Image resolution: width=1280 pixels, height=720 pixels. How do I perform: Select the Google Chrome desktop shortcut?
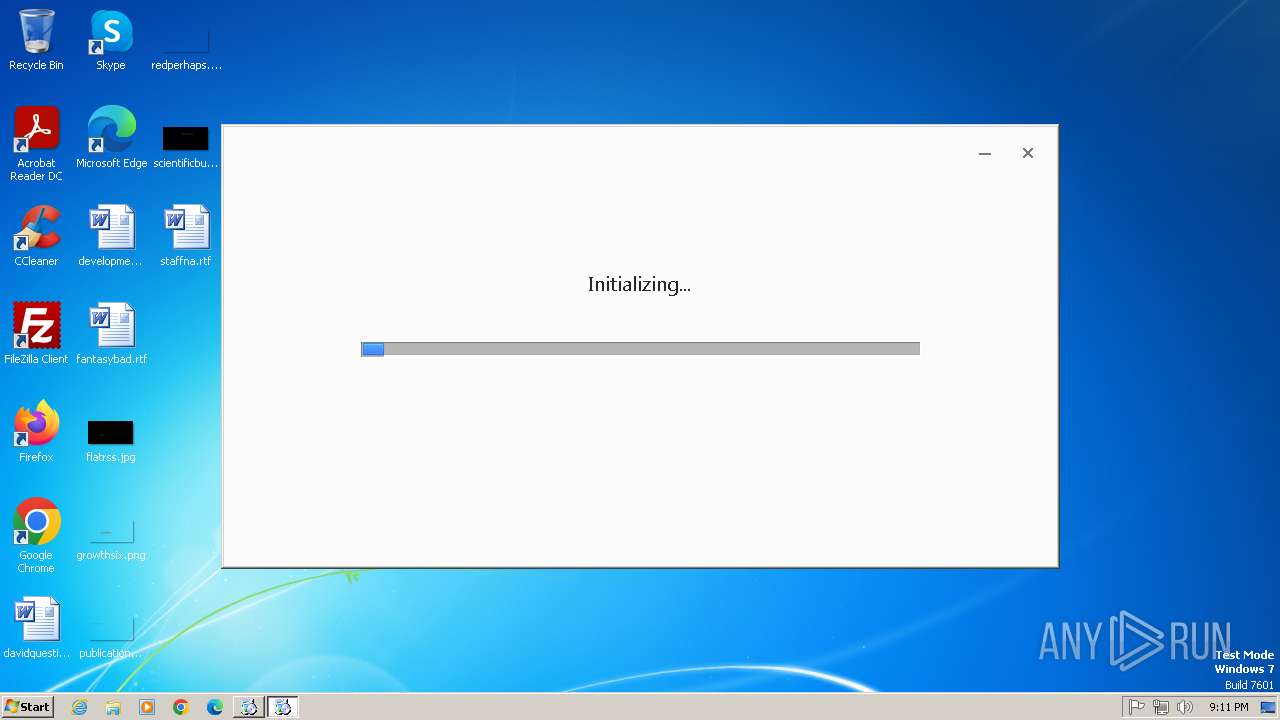click(36, 536)
